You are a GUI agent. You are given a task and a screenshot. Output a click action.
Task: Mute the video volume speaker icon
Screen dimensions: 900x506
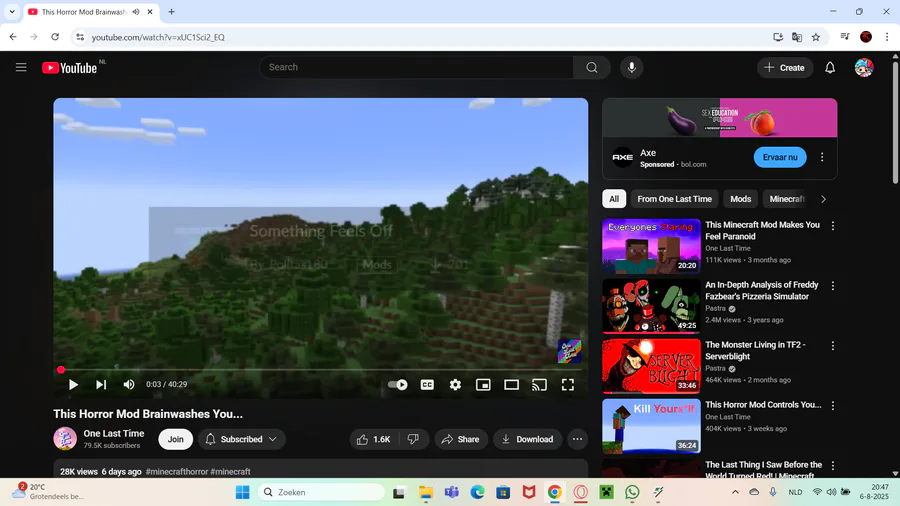tap(129, 384)
